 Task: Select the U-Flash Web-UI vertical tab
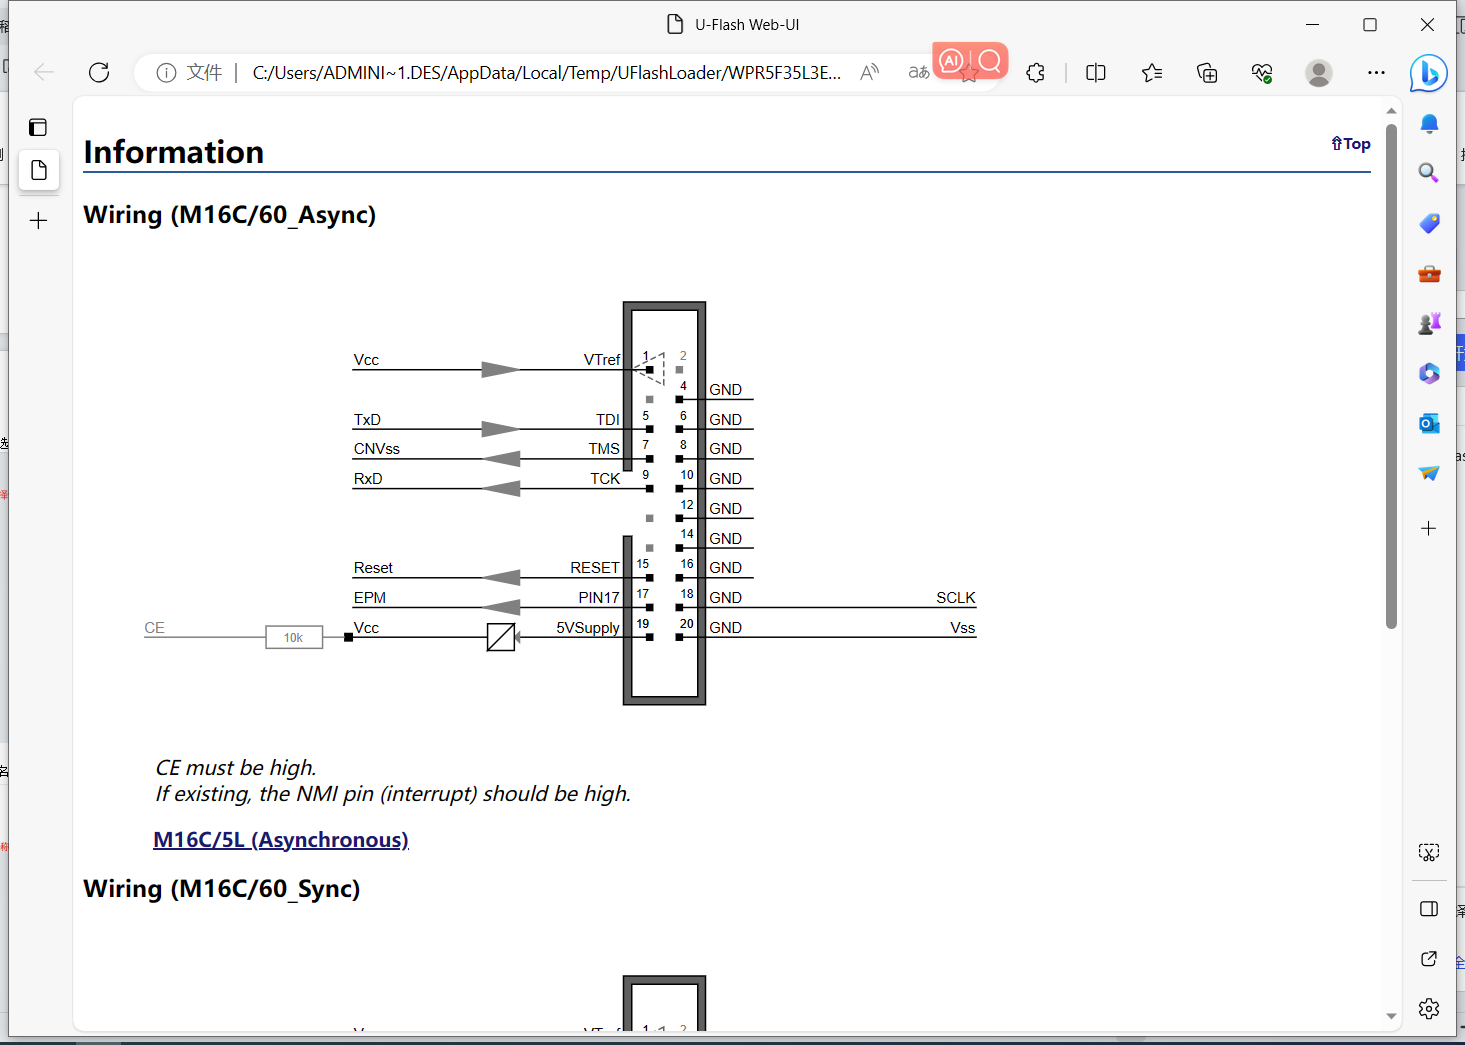coord(39,170)
